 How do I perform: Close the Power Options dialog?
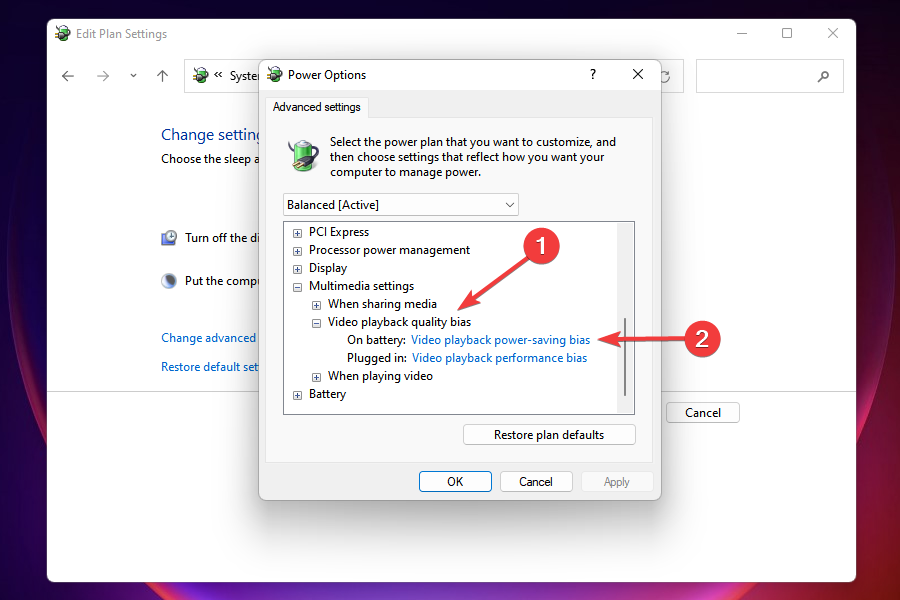638,75
